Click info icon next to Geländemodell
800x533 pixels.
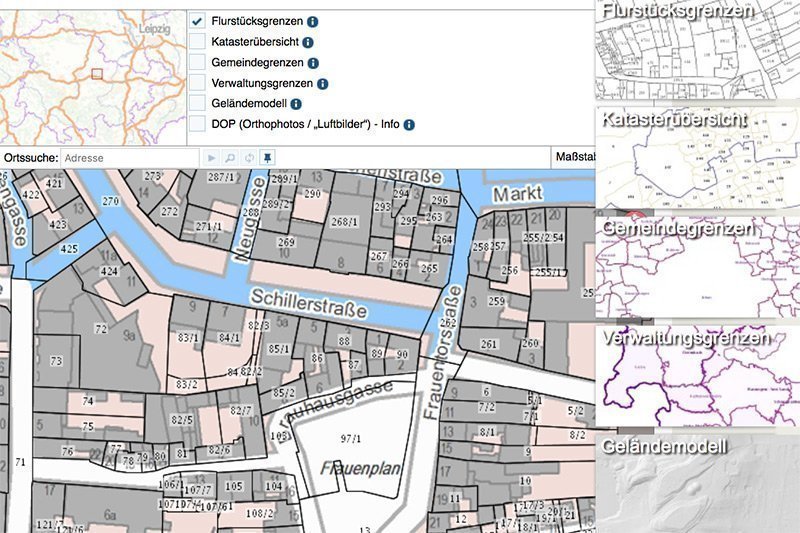pyautogui.click(x=296, y=104)
